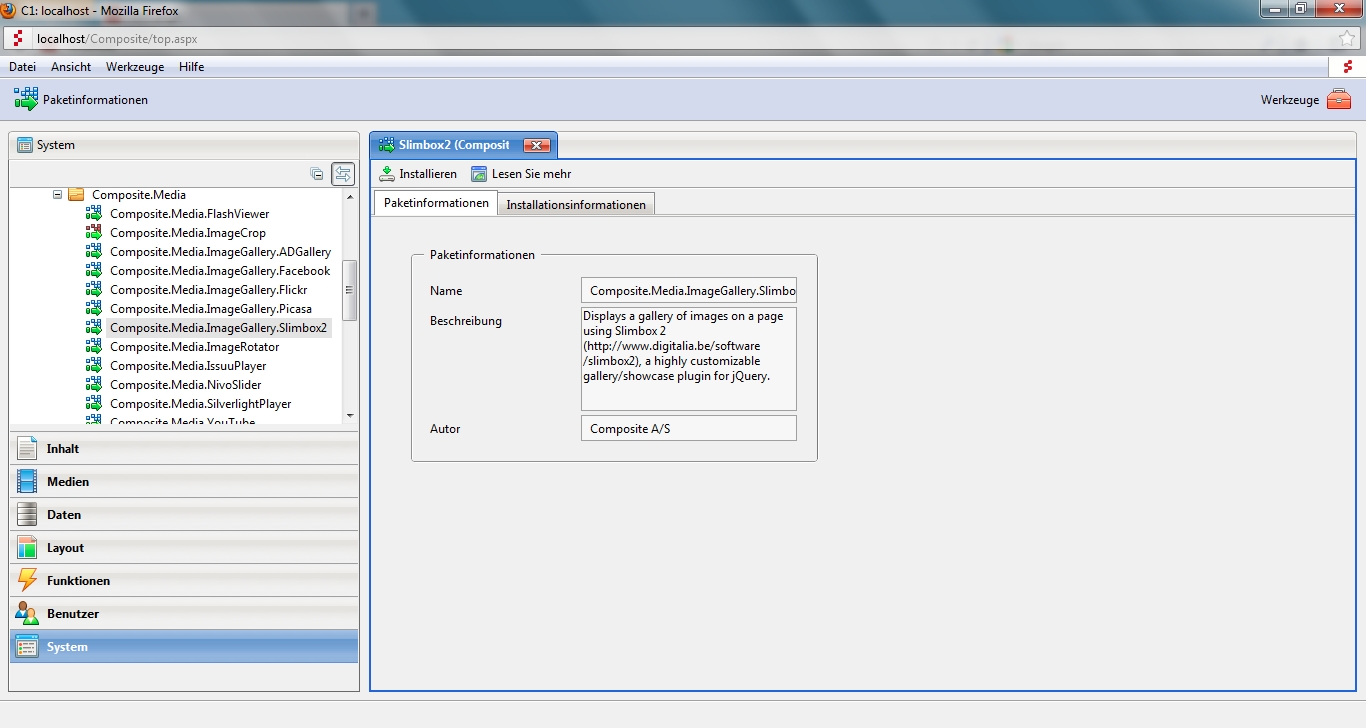
Task: Open the Layout section
Action: coord(65,548)
